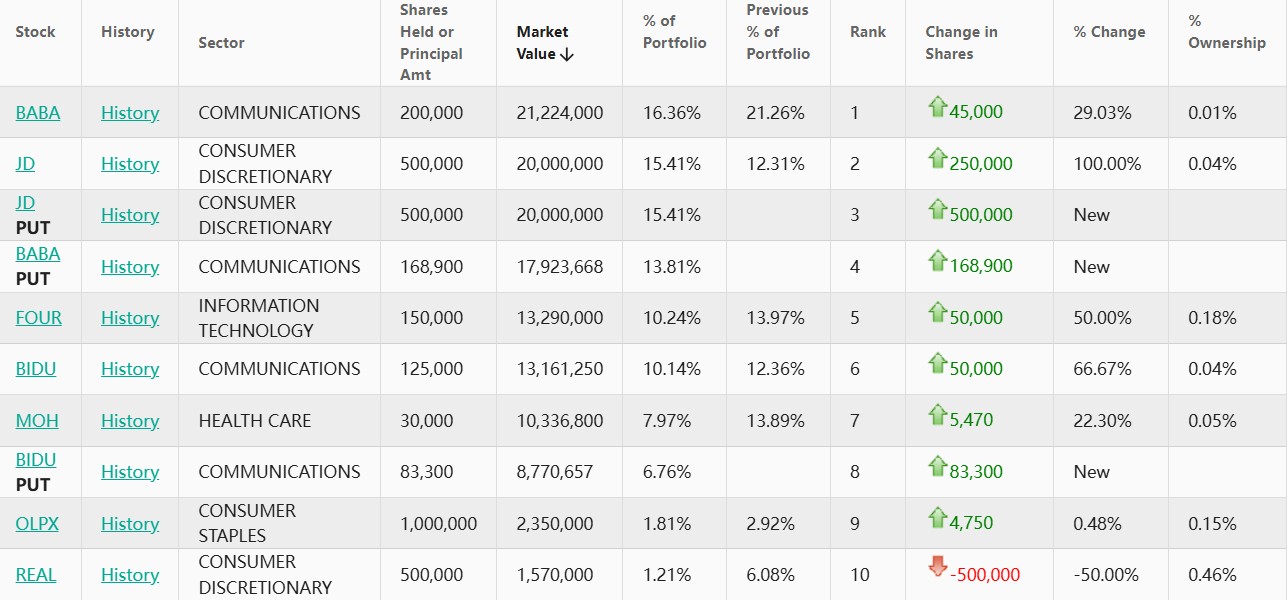Click the green arrow beside 4,750
The image size is (1287, 600).
coord(937,517)
